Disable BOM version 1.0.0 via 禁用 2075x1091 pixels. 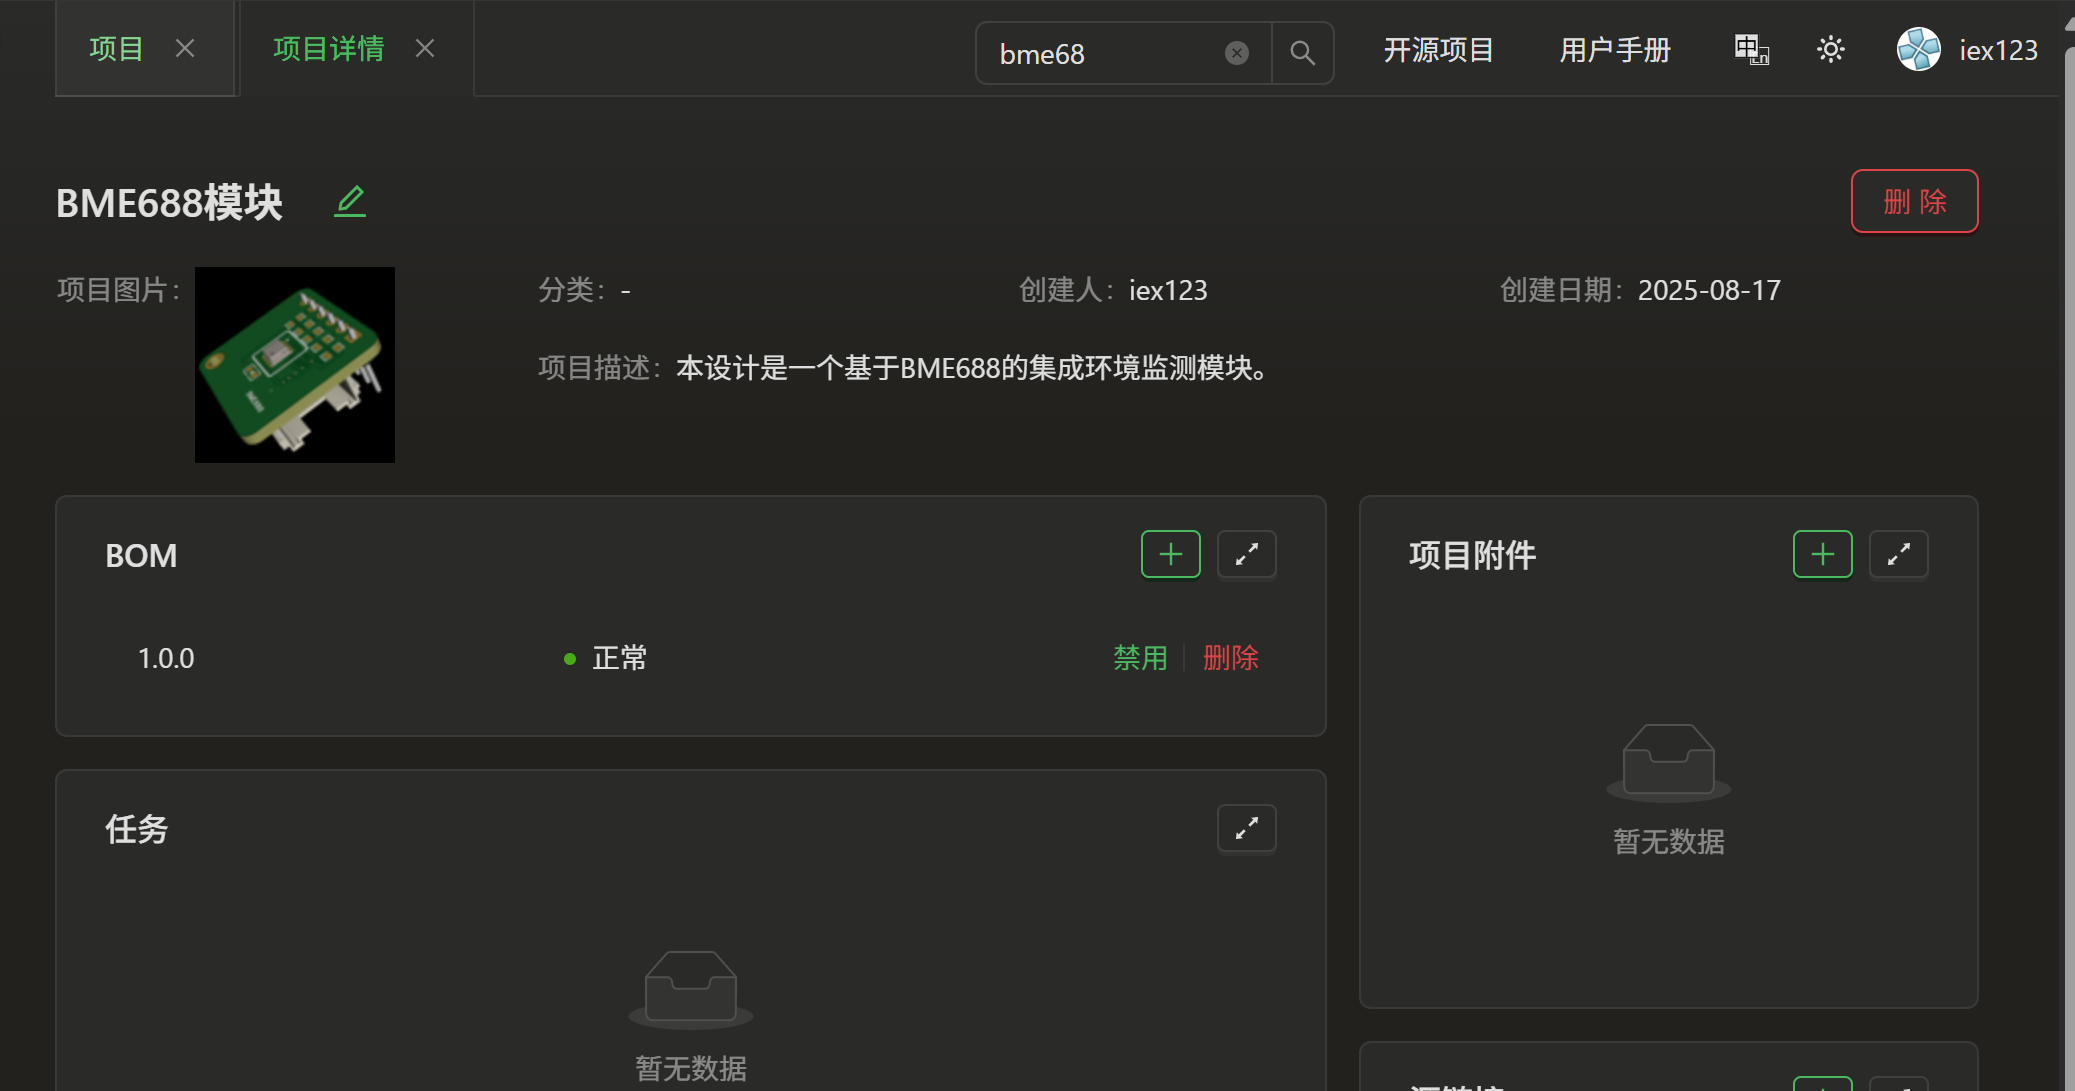pyautogui.click(x=1140, y=658)
